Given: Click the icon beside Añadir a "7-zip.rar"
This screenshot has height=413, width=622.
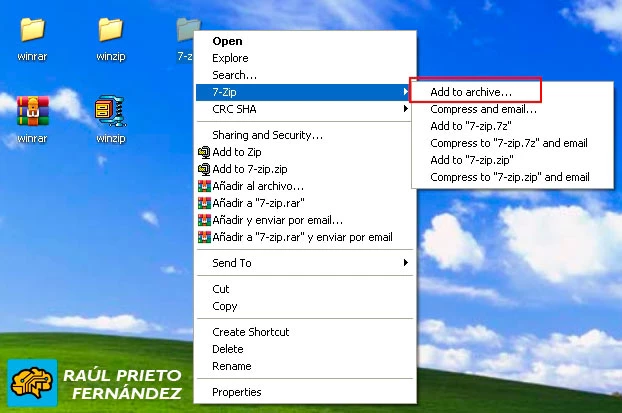Looking at the screenshot, I should click(204, 203).
